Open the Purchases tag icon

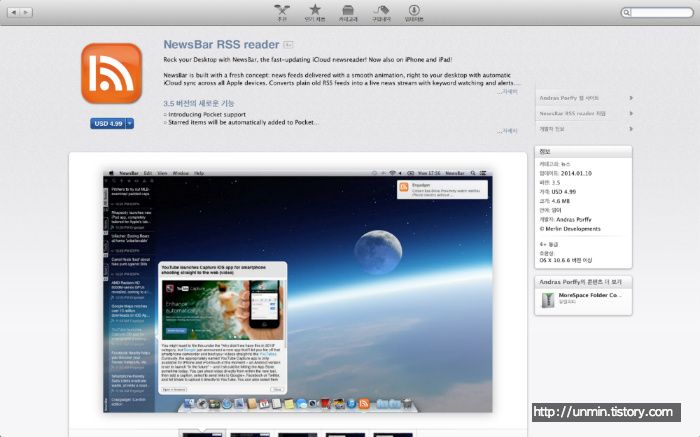pos(381,13)
